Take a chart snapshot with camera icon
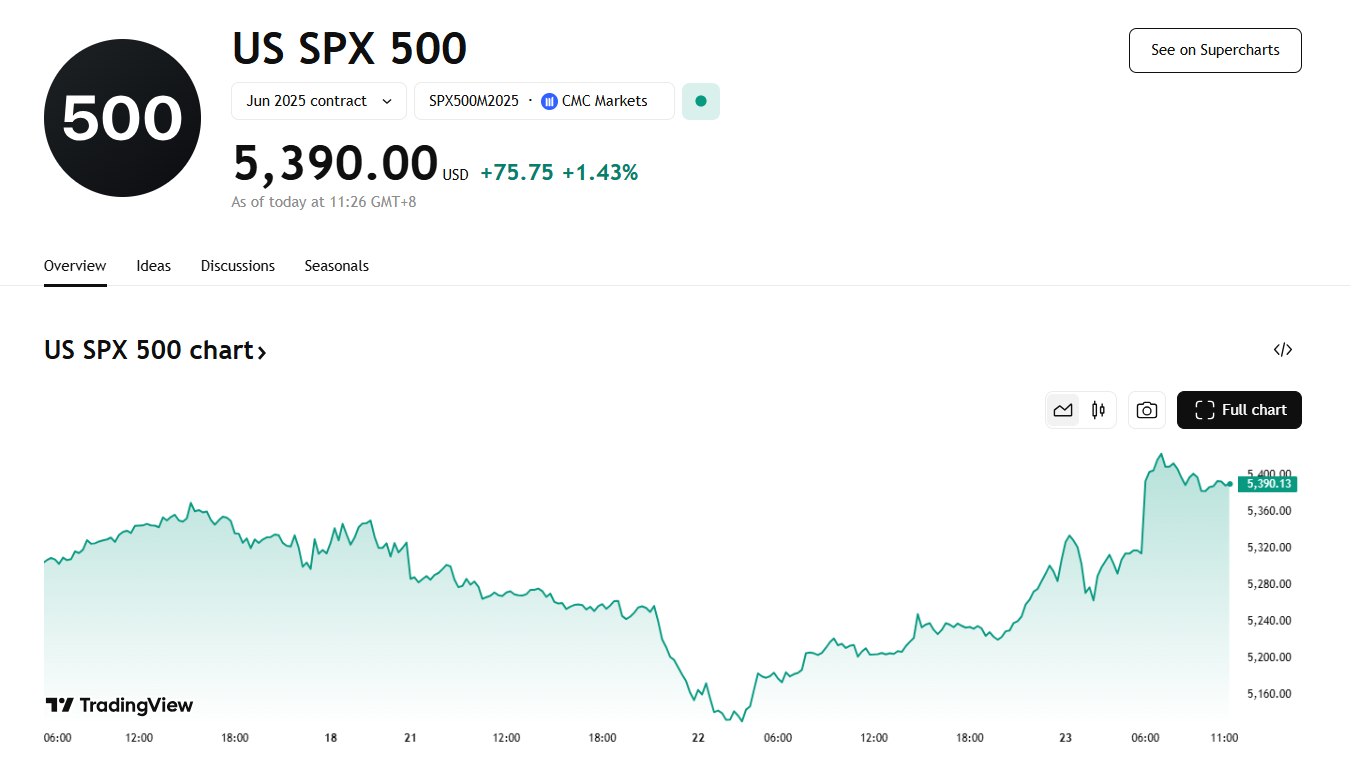 click(x=1147, y=410)
